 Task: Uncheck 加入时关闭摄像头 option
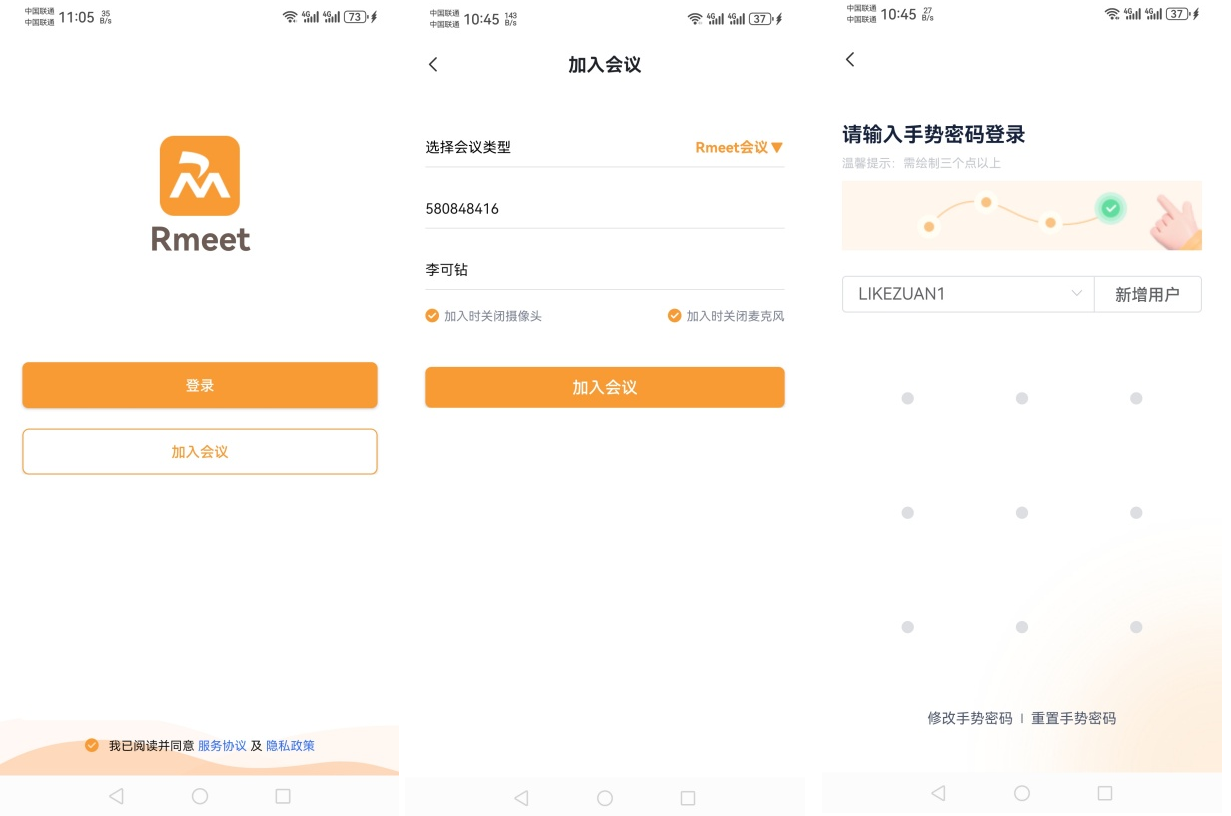click(x=432, y=316)
